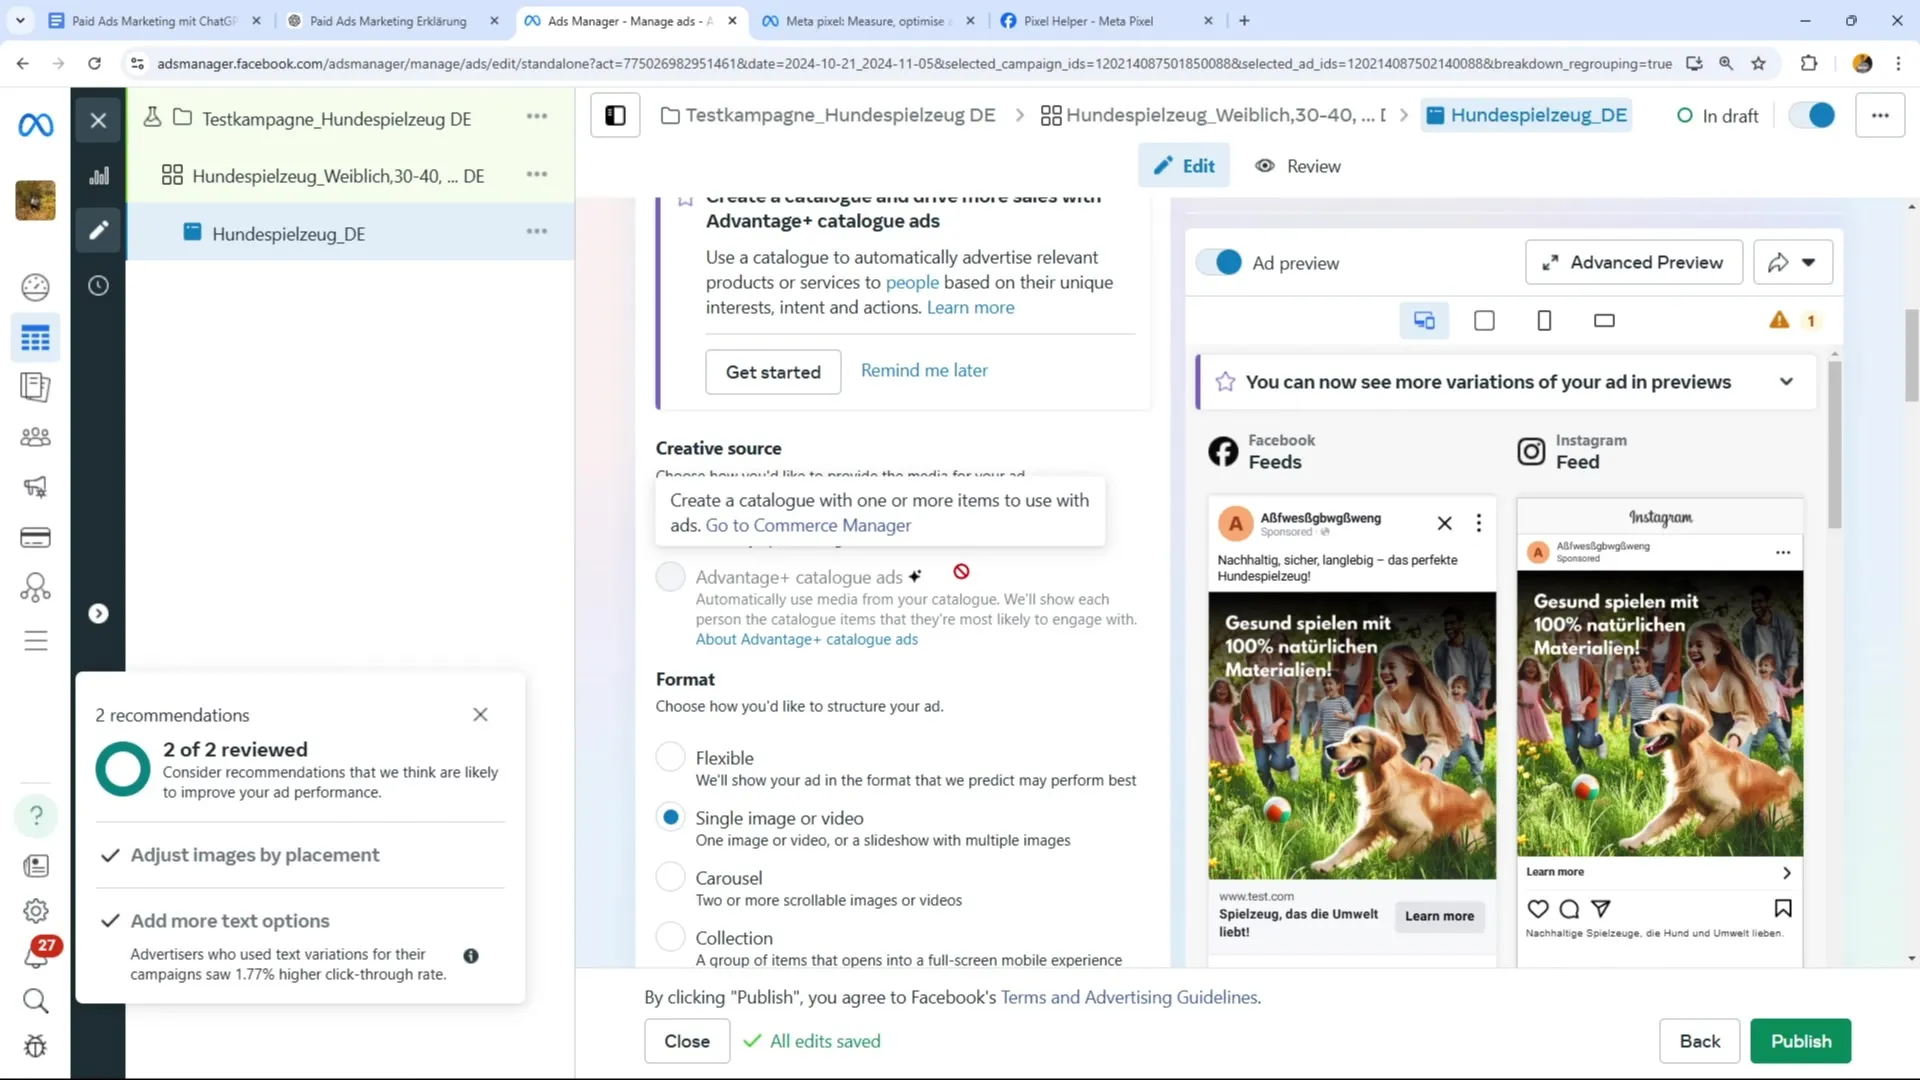Open the ads reporting pages icon

[35, 387]
